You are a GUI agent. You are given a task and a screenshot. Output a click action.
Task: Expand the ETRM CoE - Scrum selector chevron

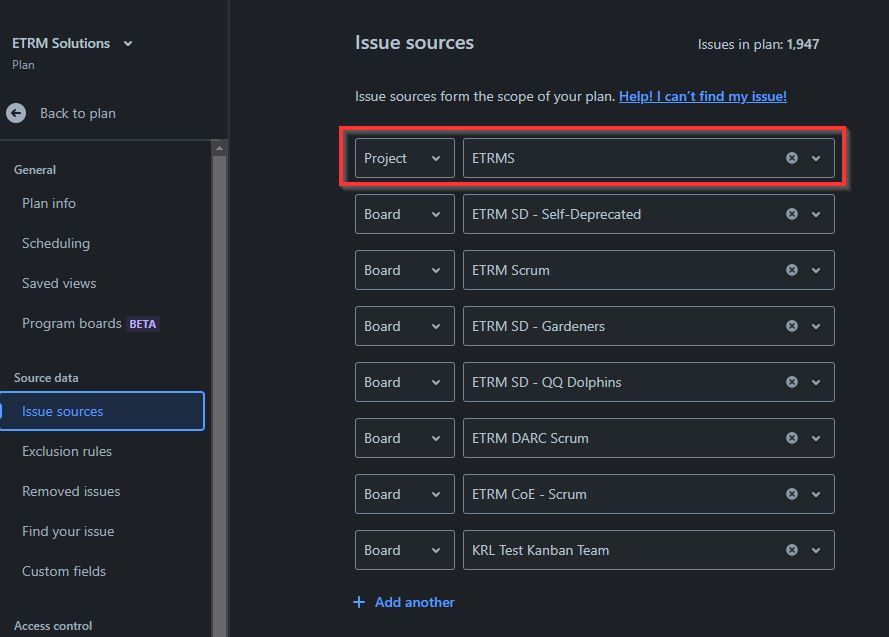[x=816, y=494]
